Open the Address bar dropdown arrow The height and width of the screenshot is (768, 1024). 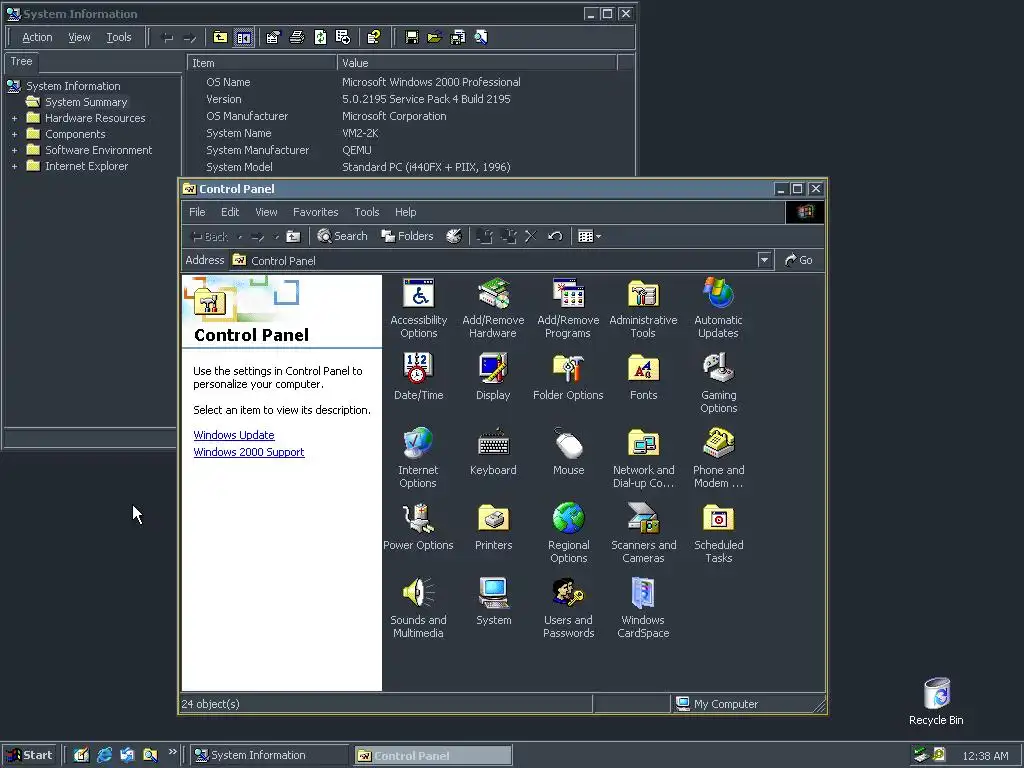coord(764,260)
